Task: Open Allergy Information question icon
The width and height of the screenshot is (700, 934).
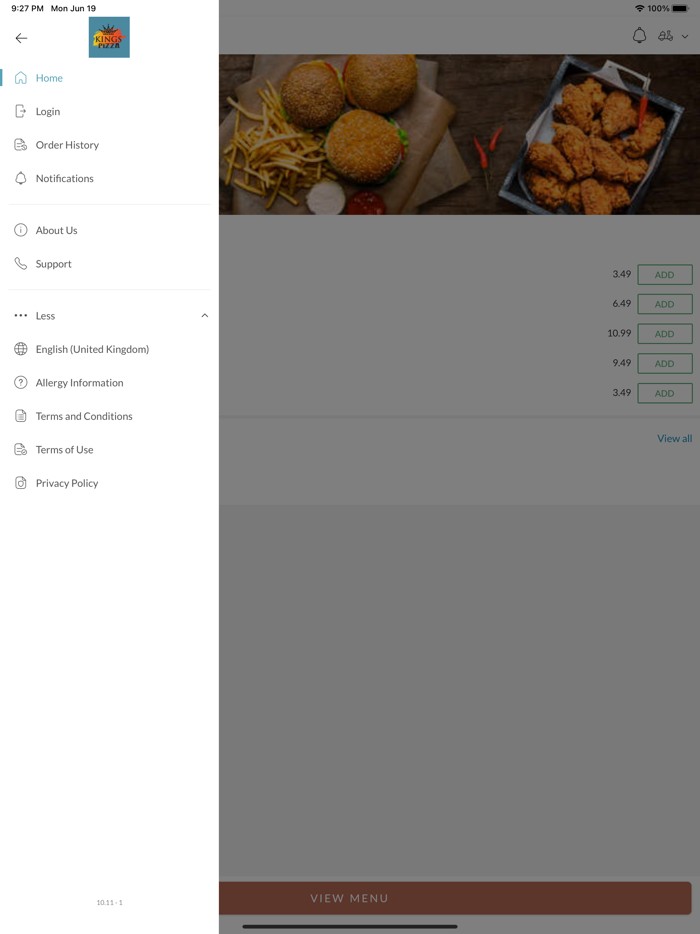Action: tap(21, 382)
